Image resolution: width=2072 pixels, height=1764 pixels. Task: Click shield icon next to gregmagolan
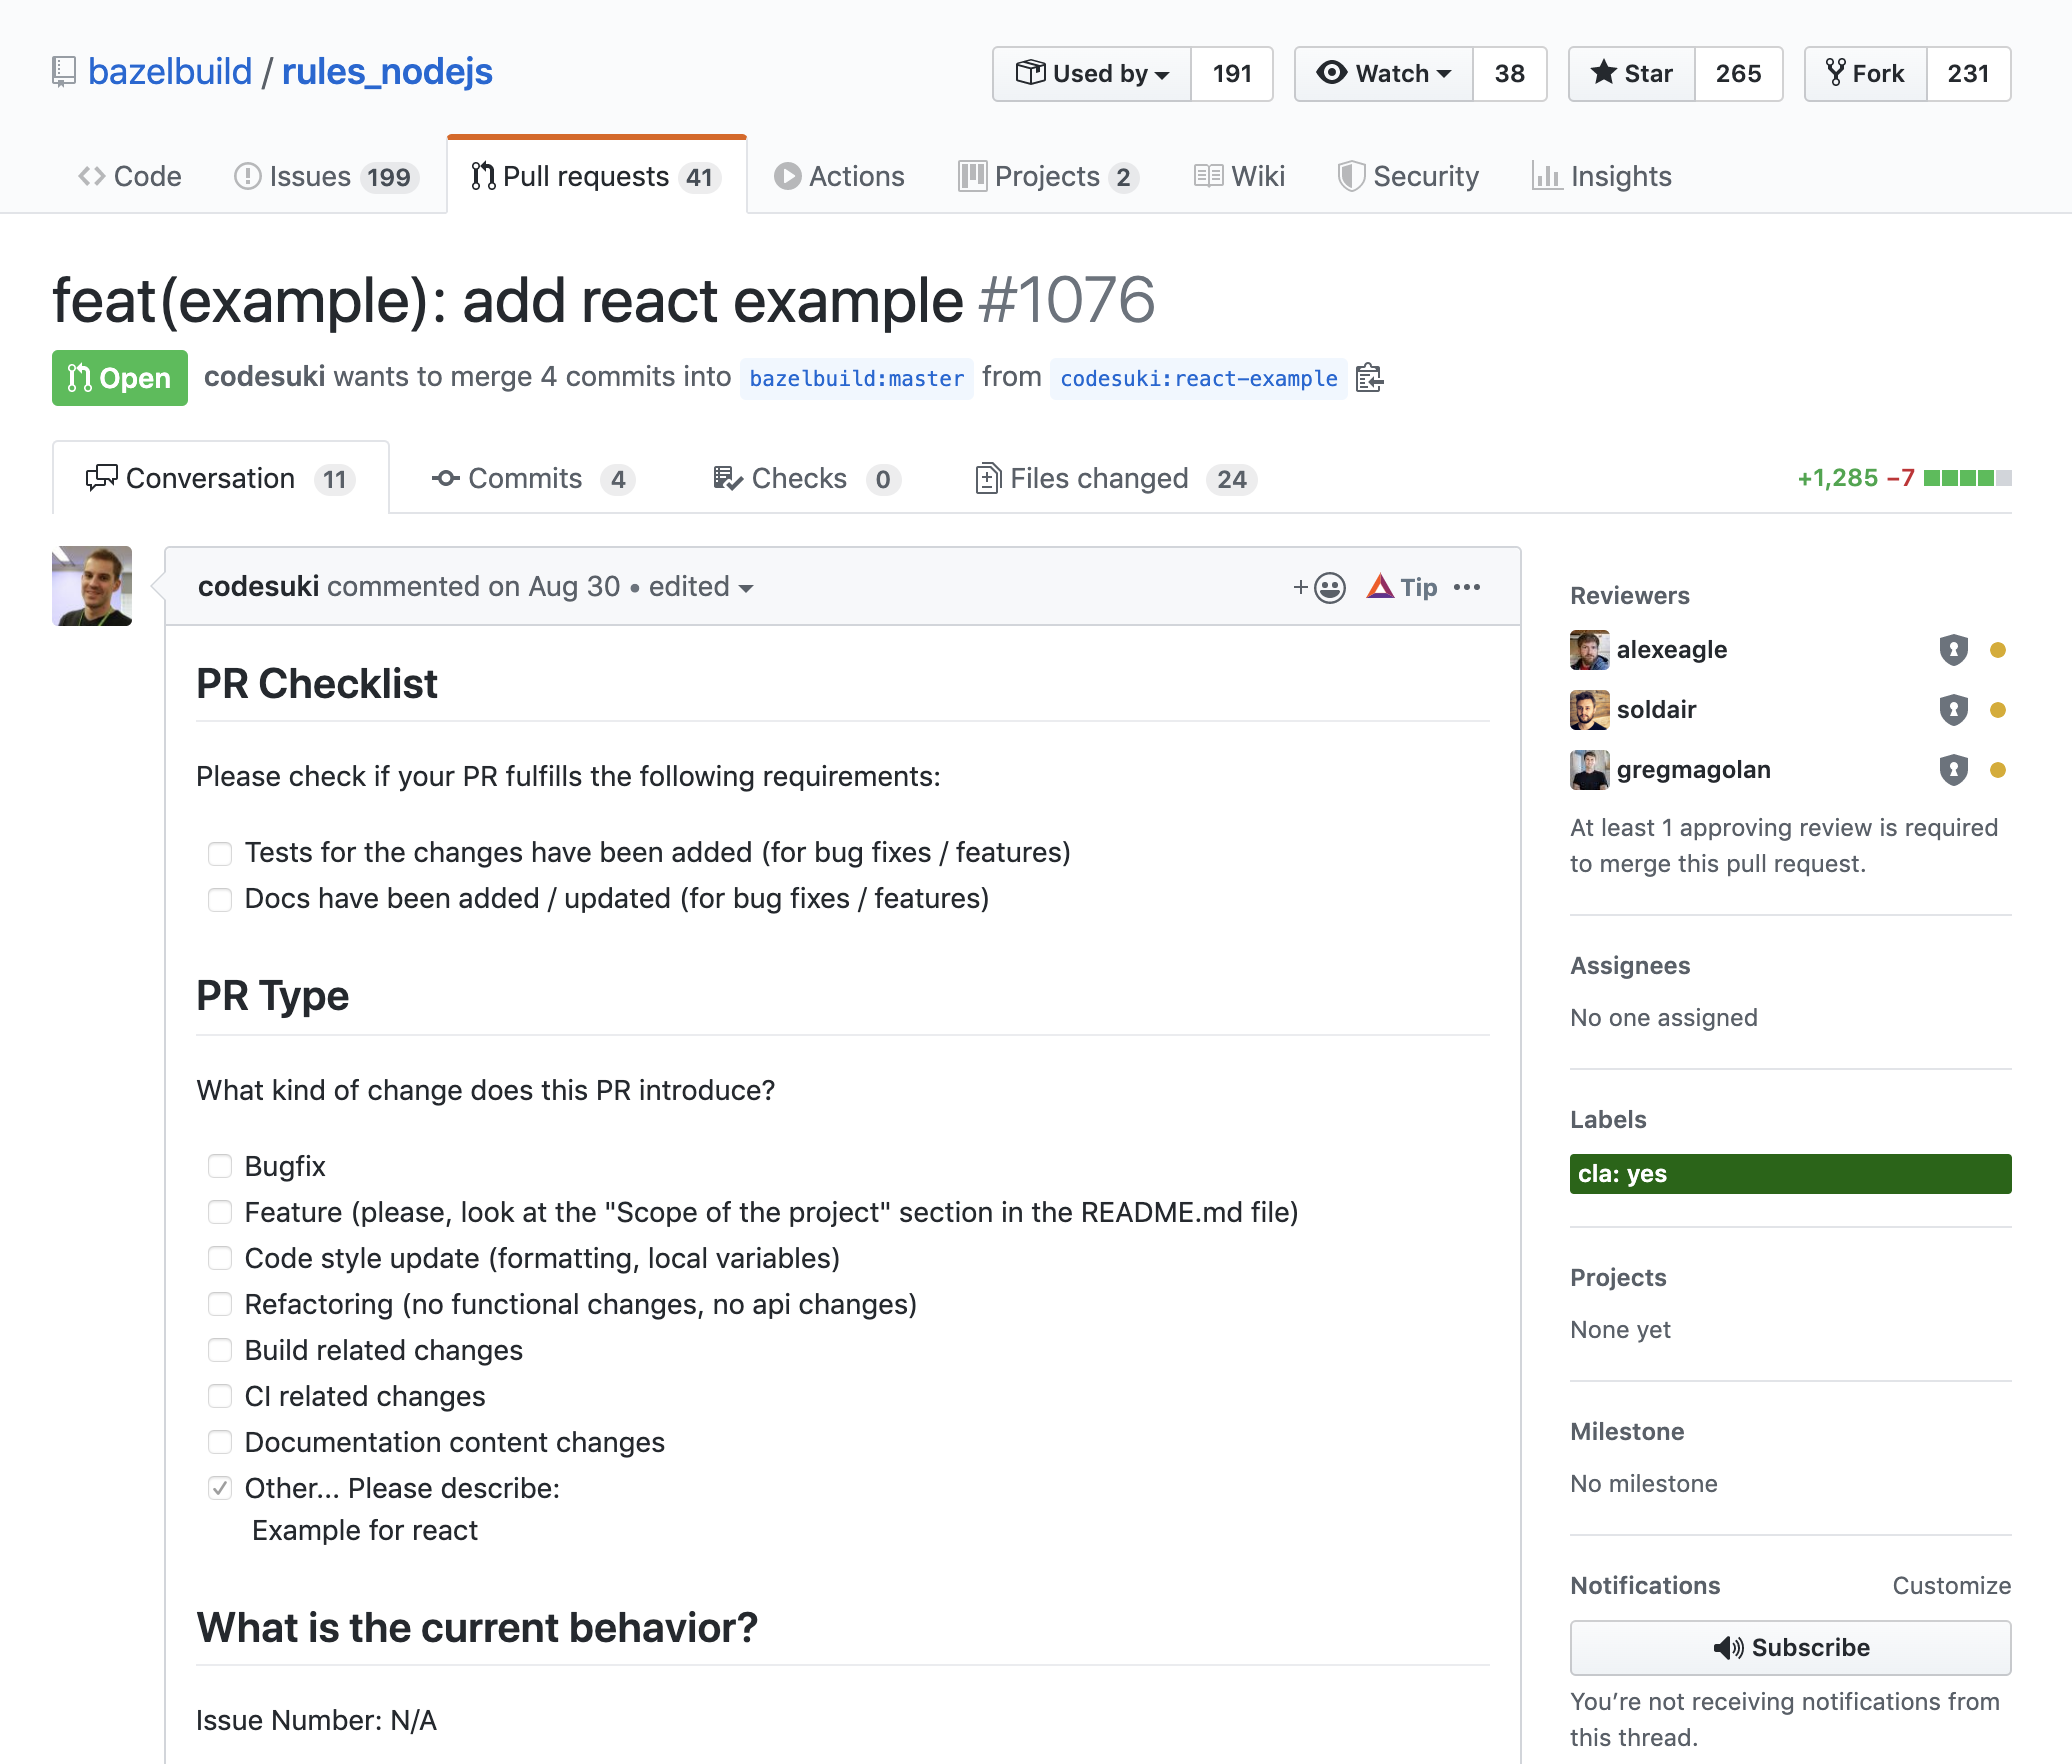point(1953,770)
